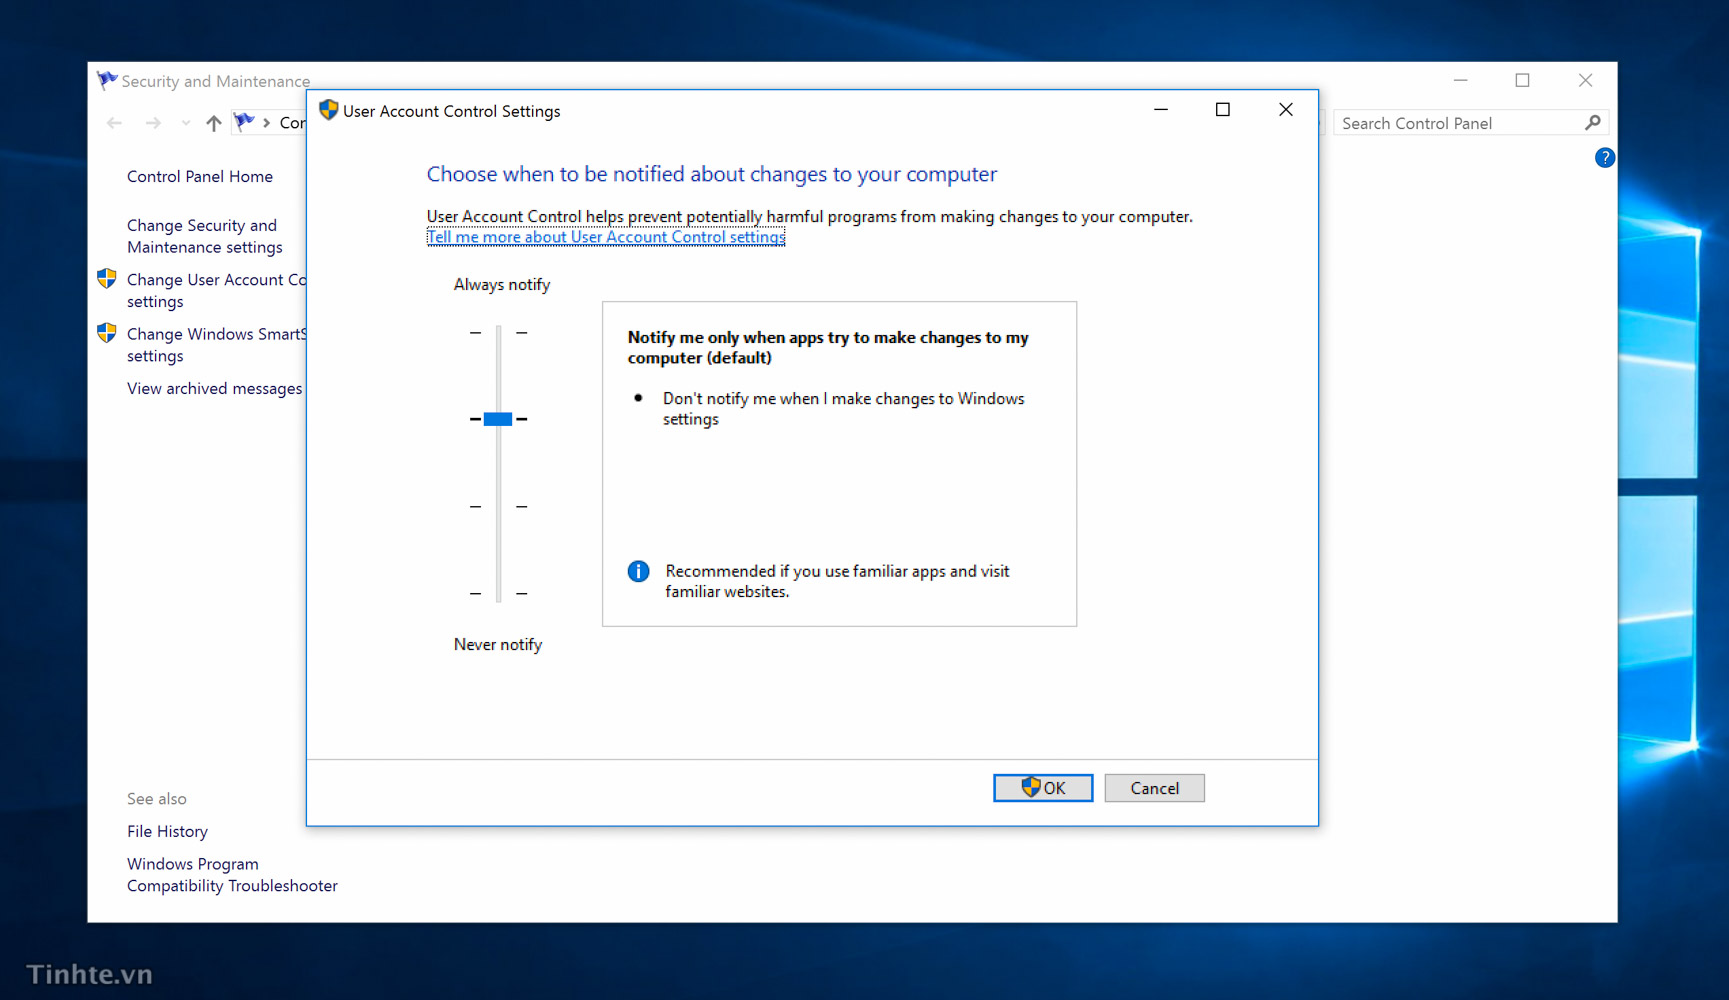Viewport: 1729px width, 1000px height.
Task: Click the UAC shield icon in dialog title bar
Action: 328,110
